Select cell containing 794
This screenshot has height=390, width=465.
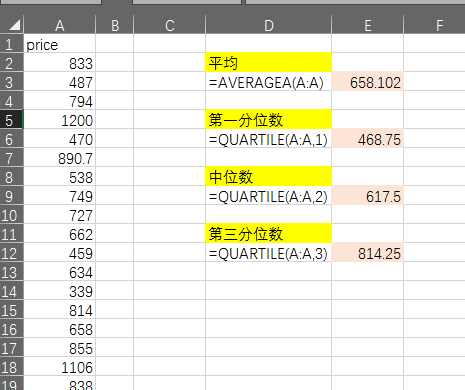[x=60, y=100]
